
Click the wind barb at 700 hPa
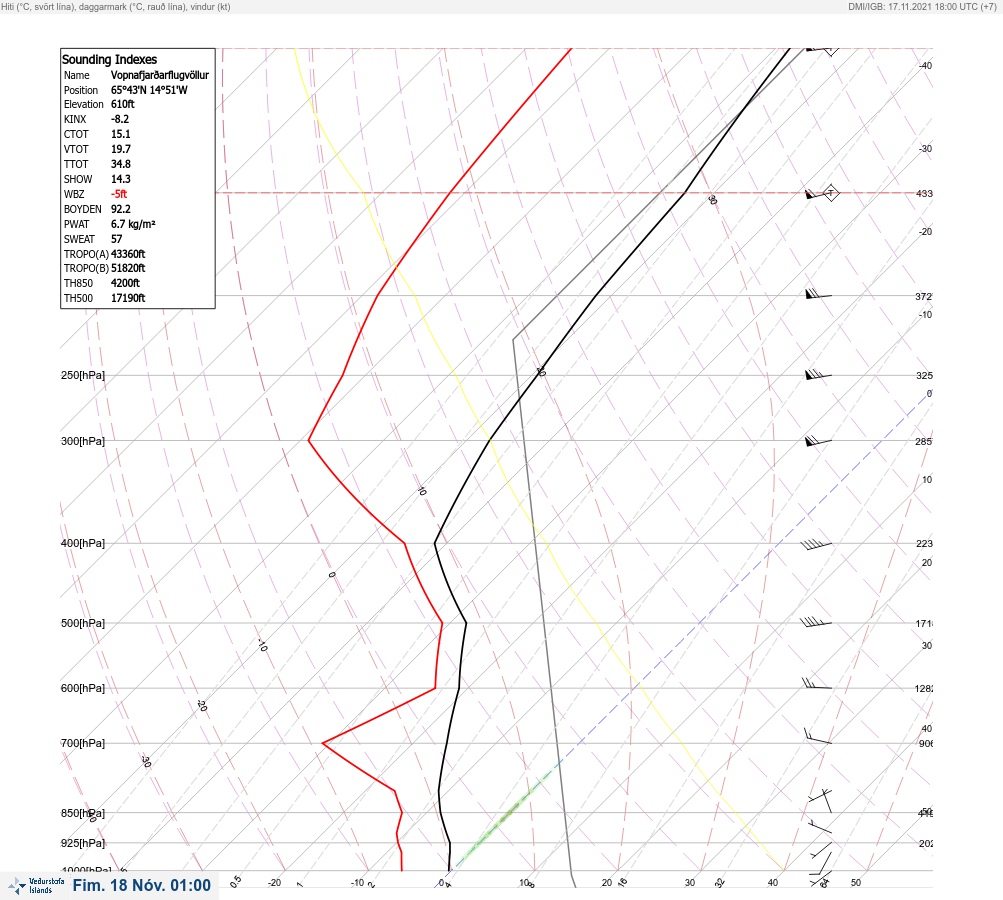point(817,736)
